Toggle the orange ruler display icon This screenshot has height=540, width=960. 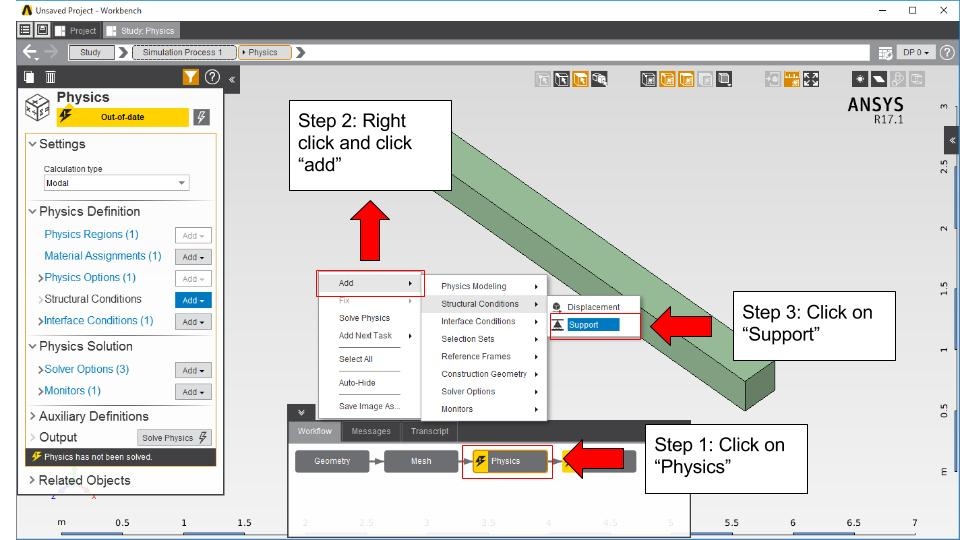click(x=792, y=79)
